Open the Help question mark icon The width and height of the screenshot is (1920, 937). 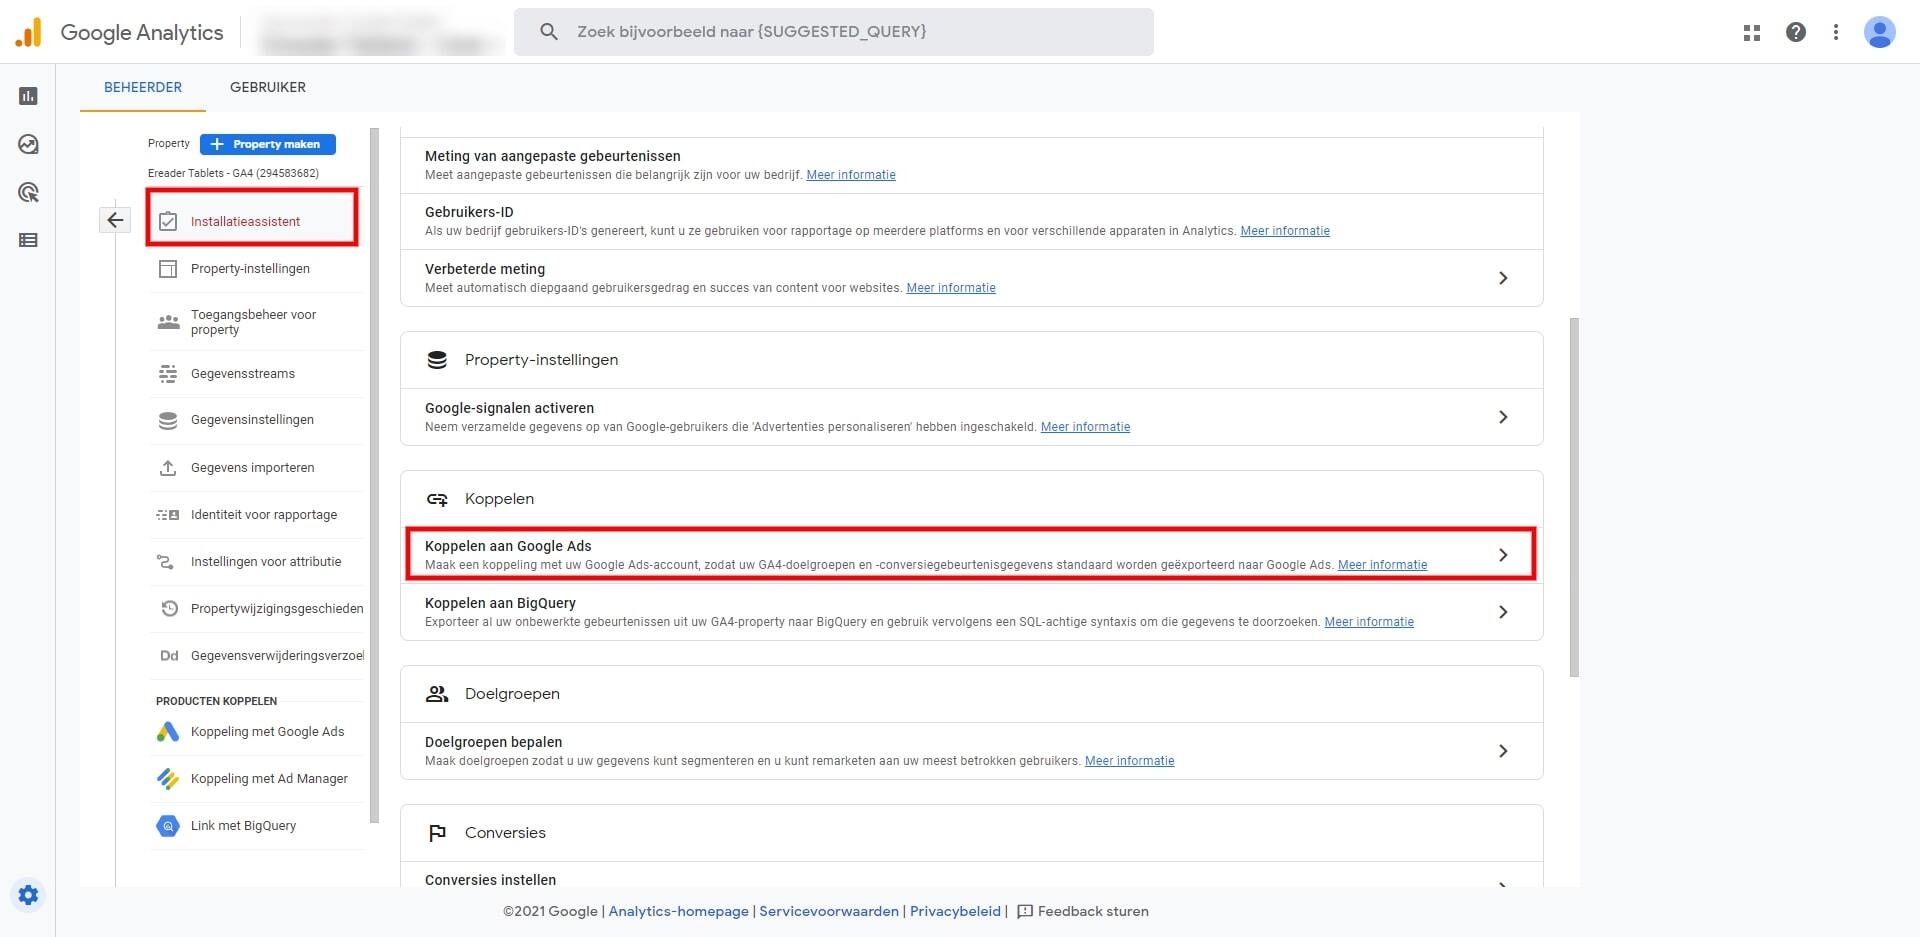(x=1796, y=32)
